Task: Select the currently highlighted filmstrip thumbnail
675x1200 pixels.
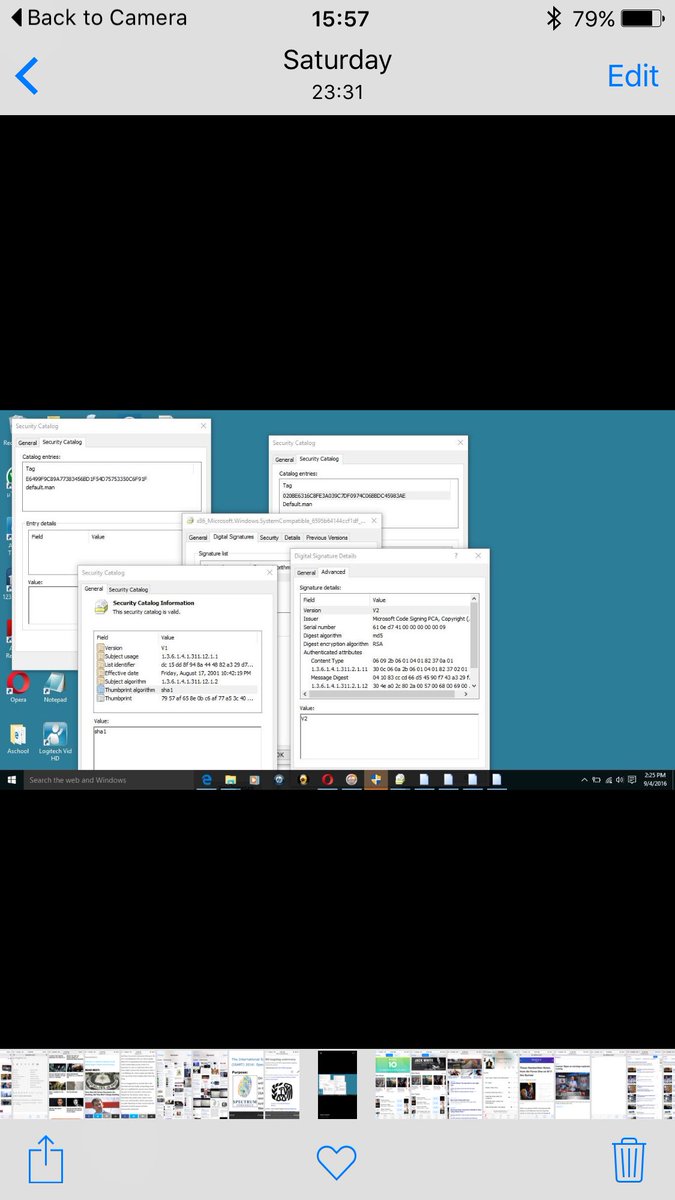Action: 337,1084
